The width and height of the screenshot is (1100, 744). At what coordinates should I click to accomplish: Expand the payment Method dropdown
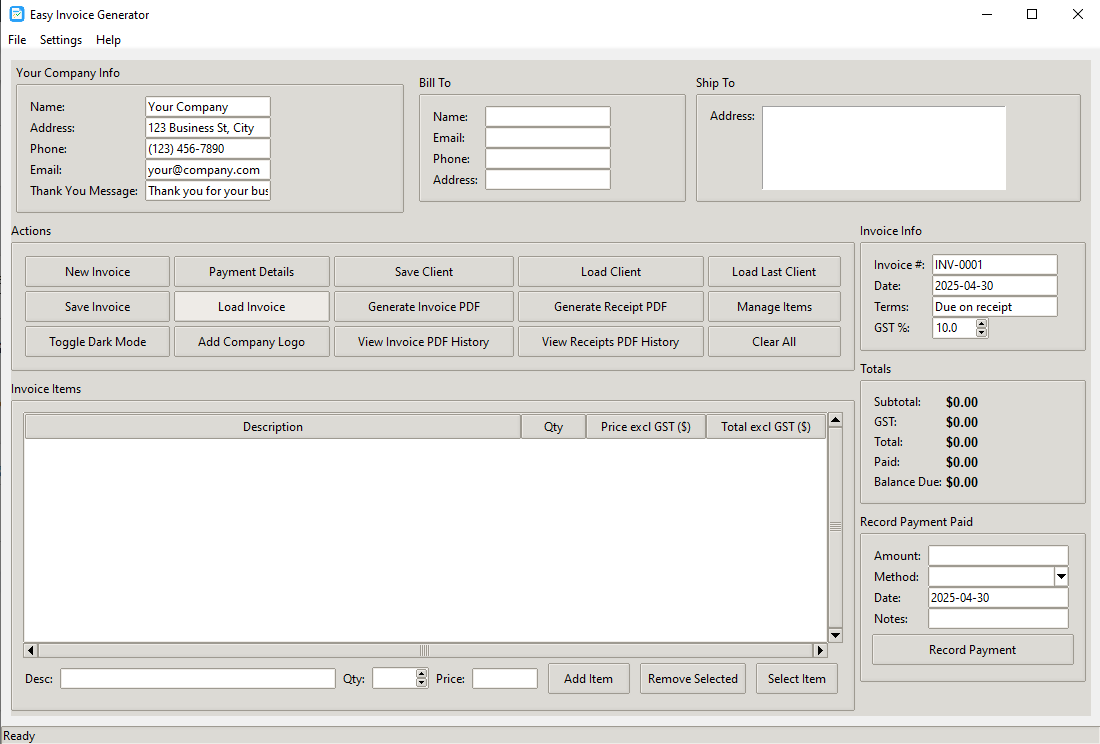point(1061,576)
